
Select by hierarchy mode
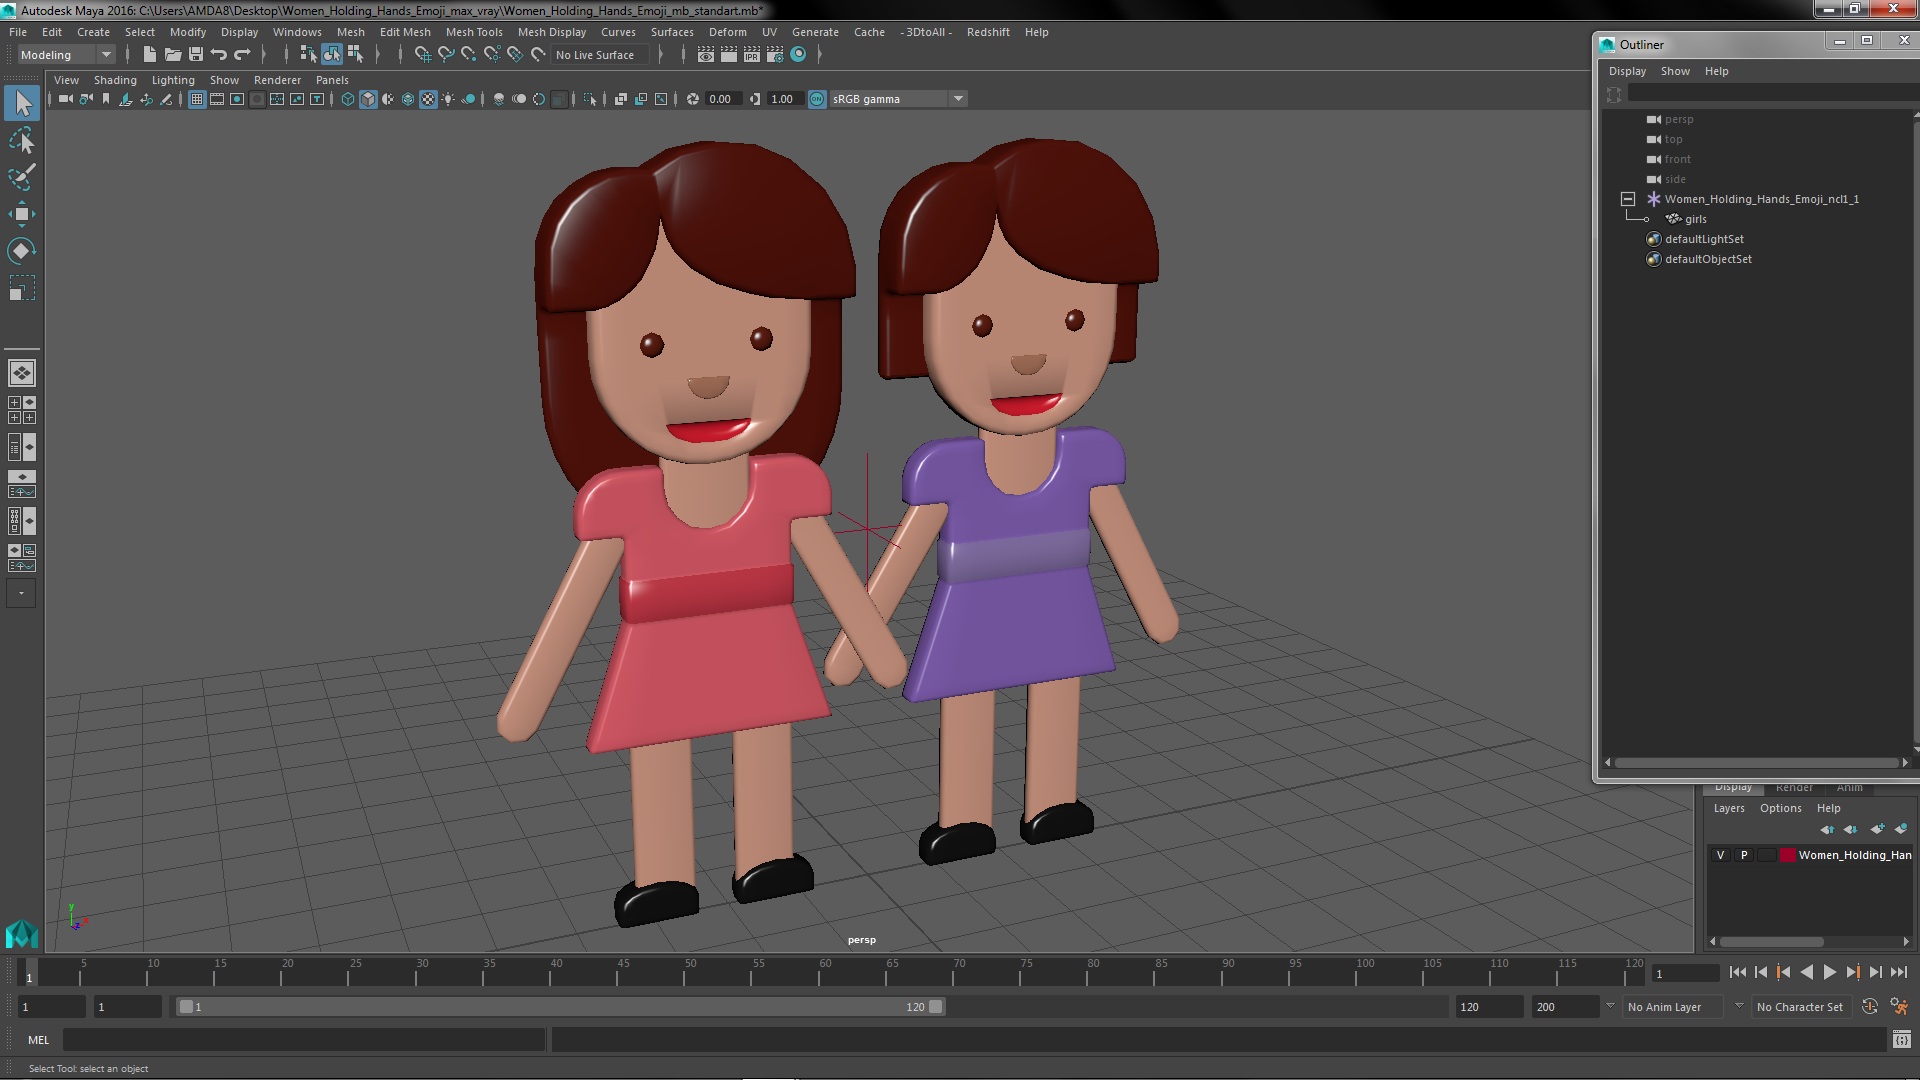click(309, 55)
